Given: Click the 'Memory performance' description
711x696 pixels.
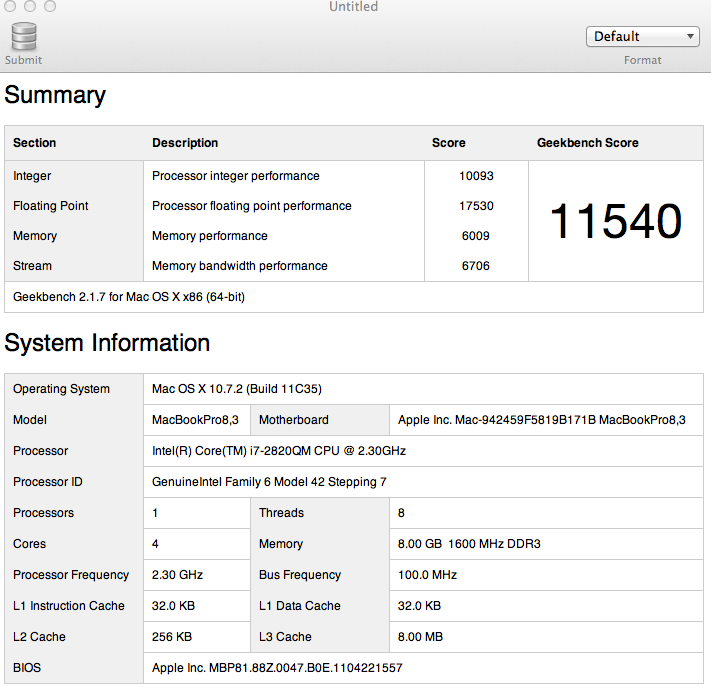Looking at the screenshot, I should 209,236.
